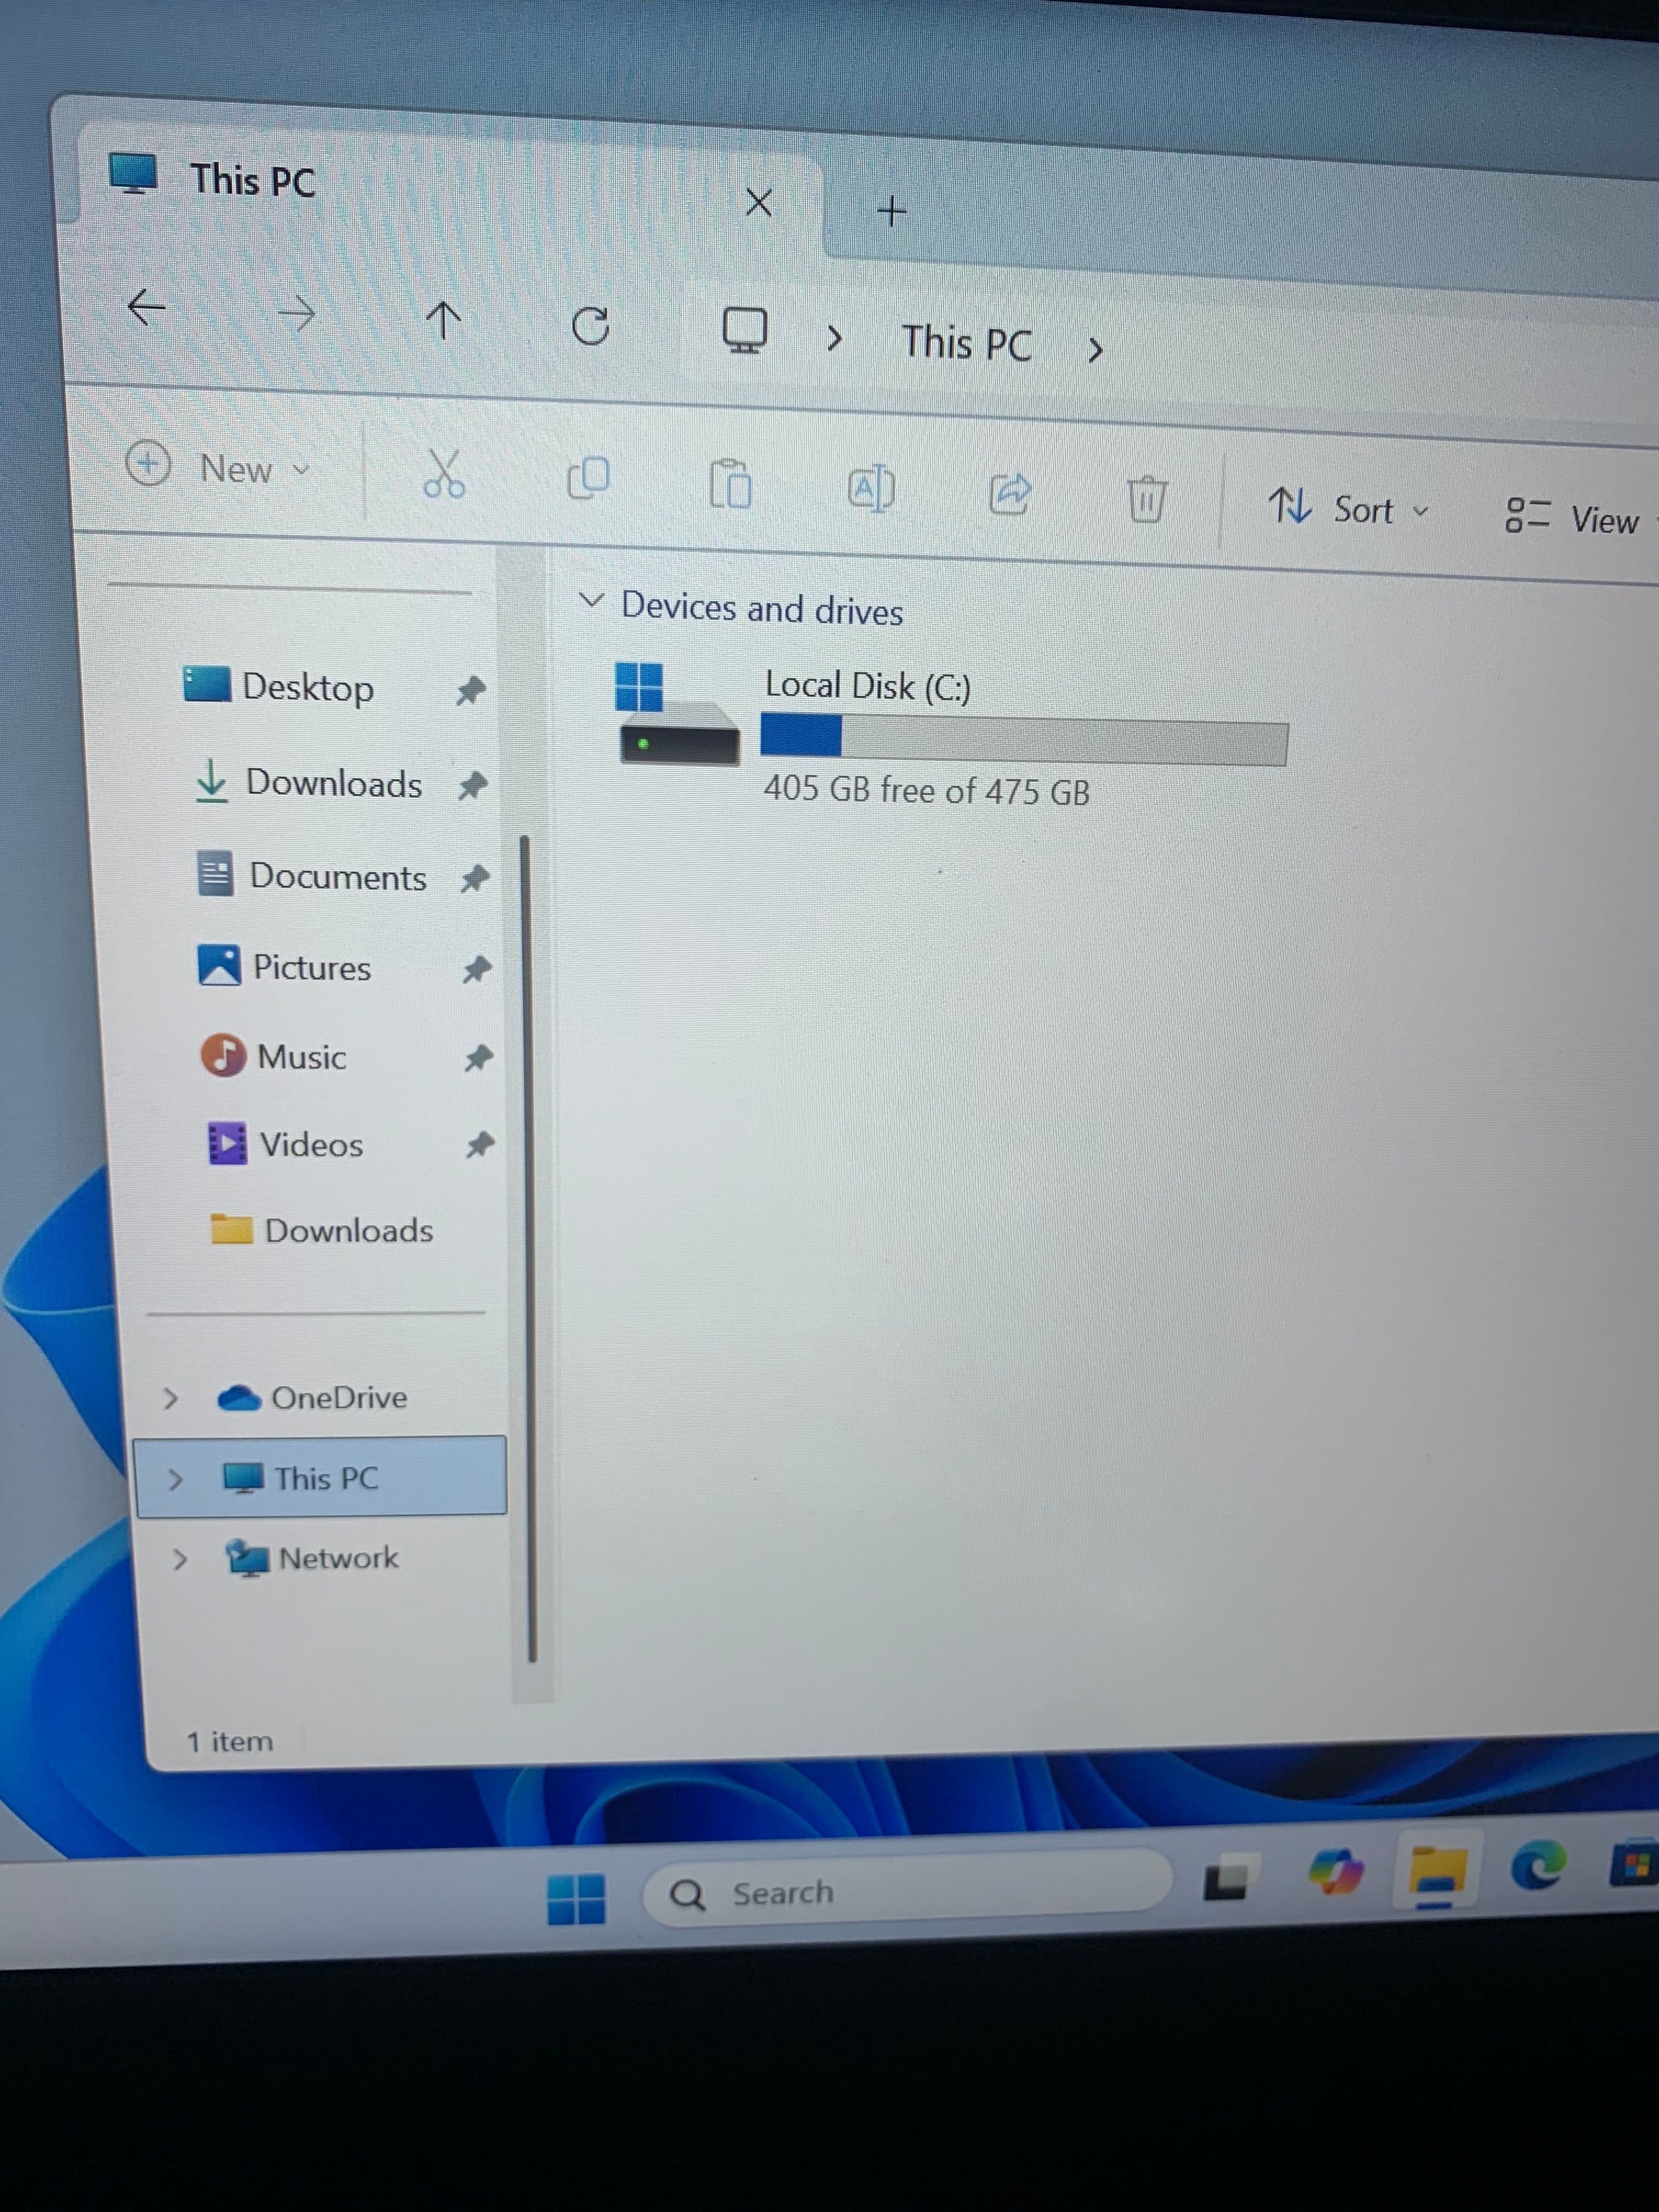Open Desktop in the navigation pane
The height and width of the screenshot is (2212, 1659).
[279, 687]
